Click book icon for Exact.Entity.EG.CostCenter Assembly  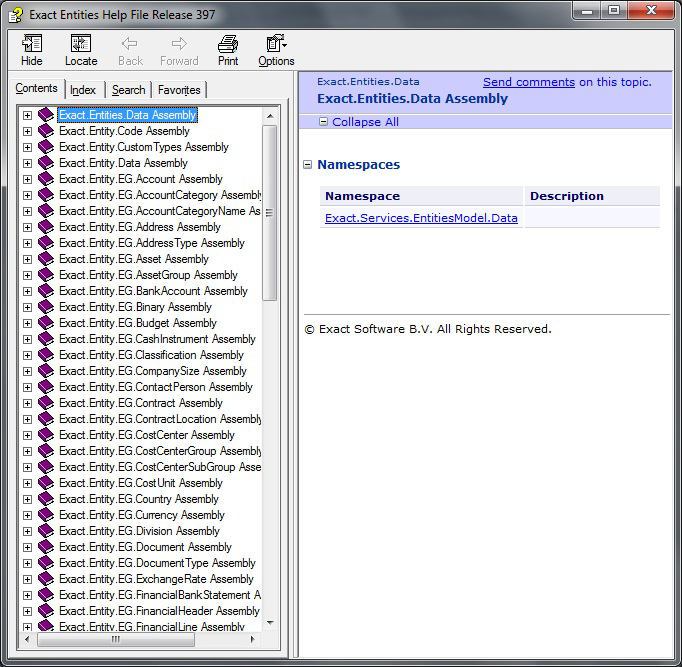tap(46, 435)
